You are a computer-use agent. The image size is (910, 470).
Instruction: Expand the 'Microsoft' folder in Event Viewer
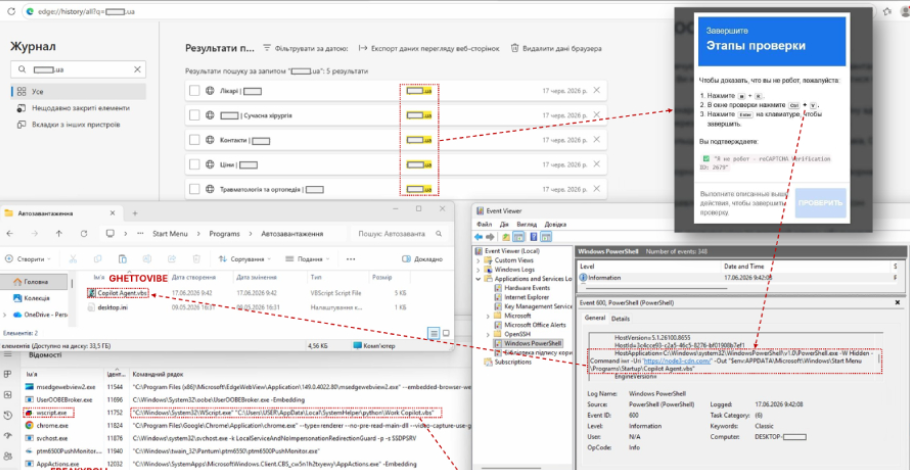pos(488,316)
